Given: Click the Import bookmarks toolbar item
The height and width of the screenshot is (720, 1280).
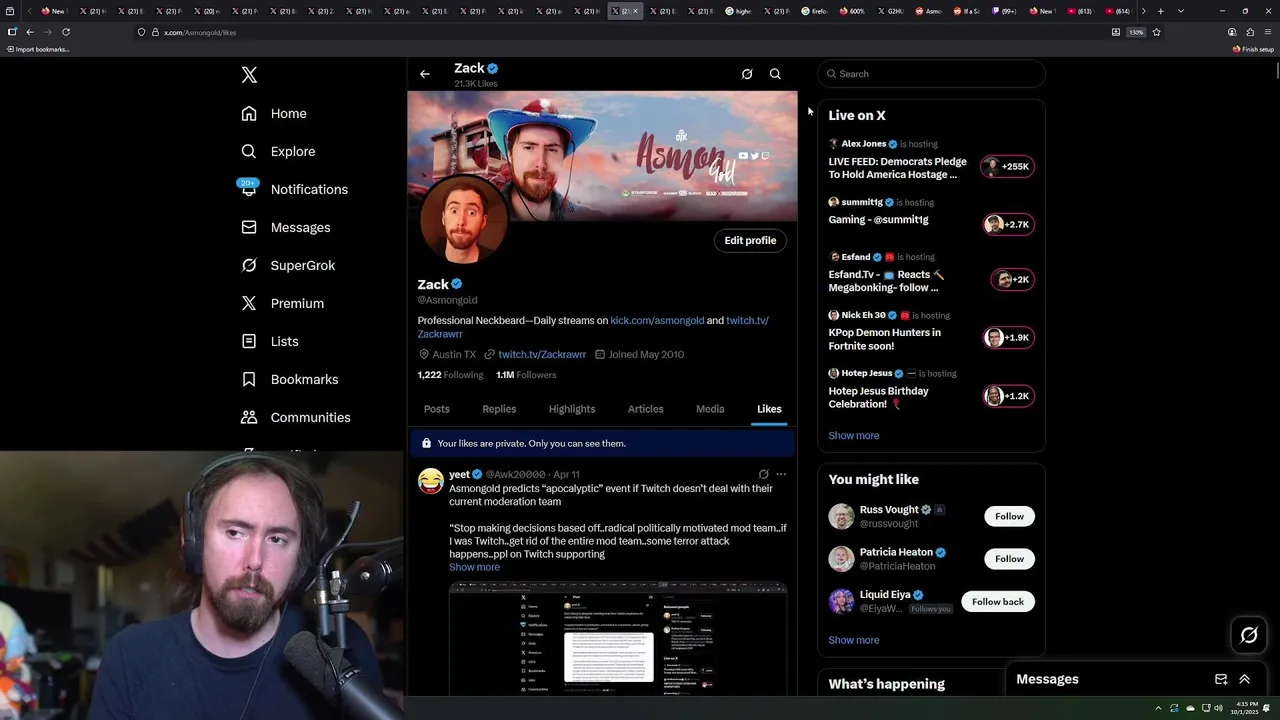Looking at the screenshot, I should [38, 49].
